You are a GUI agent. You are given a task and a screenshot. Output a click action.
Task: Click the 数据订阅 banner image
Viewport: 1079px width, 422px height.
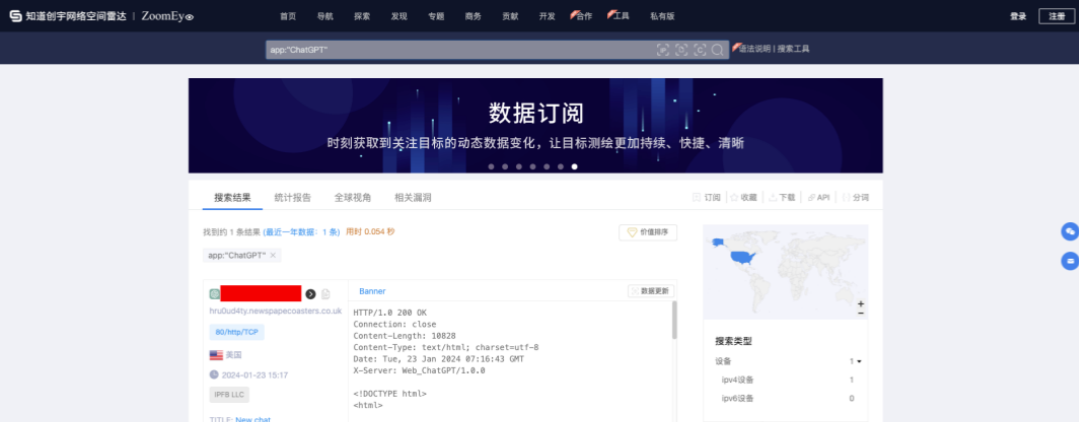(x=535, y=125)
